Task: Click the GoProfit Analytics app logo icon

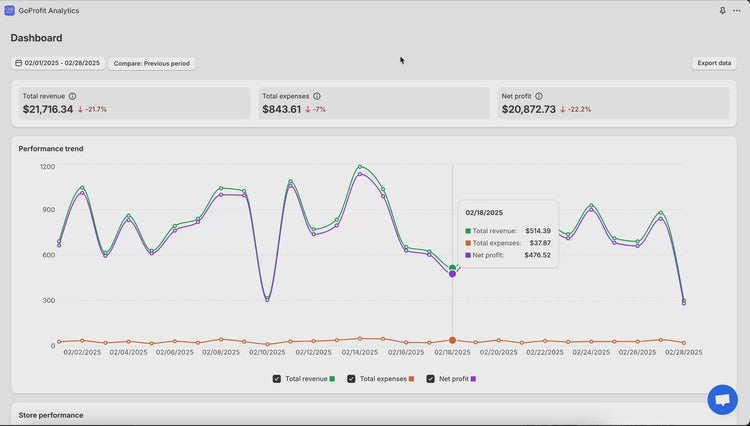Action: 10,10
